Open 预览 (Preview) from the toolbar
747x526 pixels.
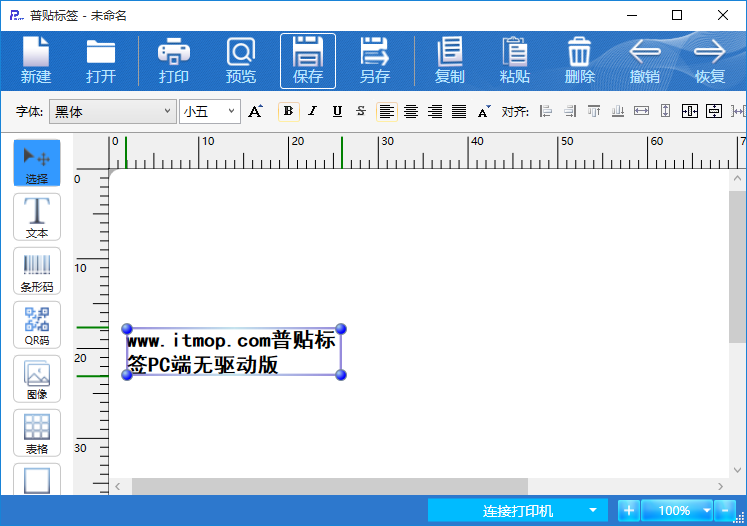(240, 60)
